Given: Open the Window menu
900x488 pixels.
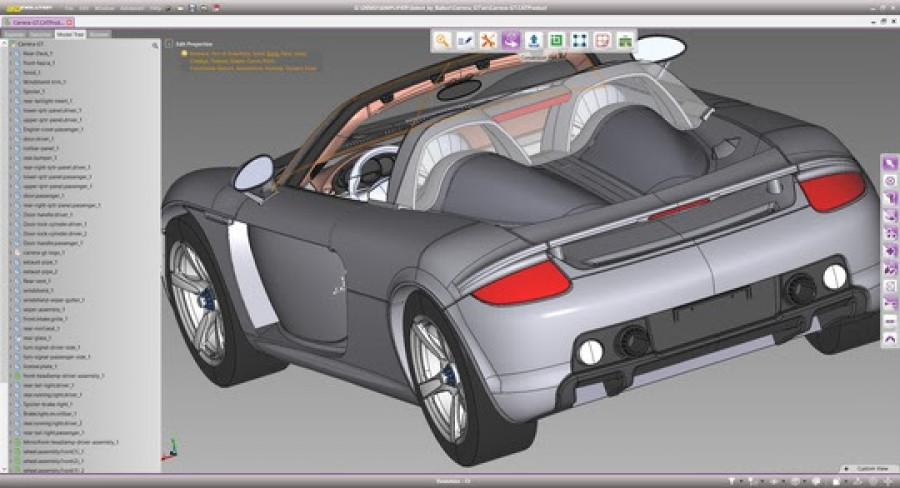Looking at the screenshot, I should tap(104, 9).
